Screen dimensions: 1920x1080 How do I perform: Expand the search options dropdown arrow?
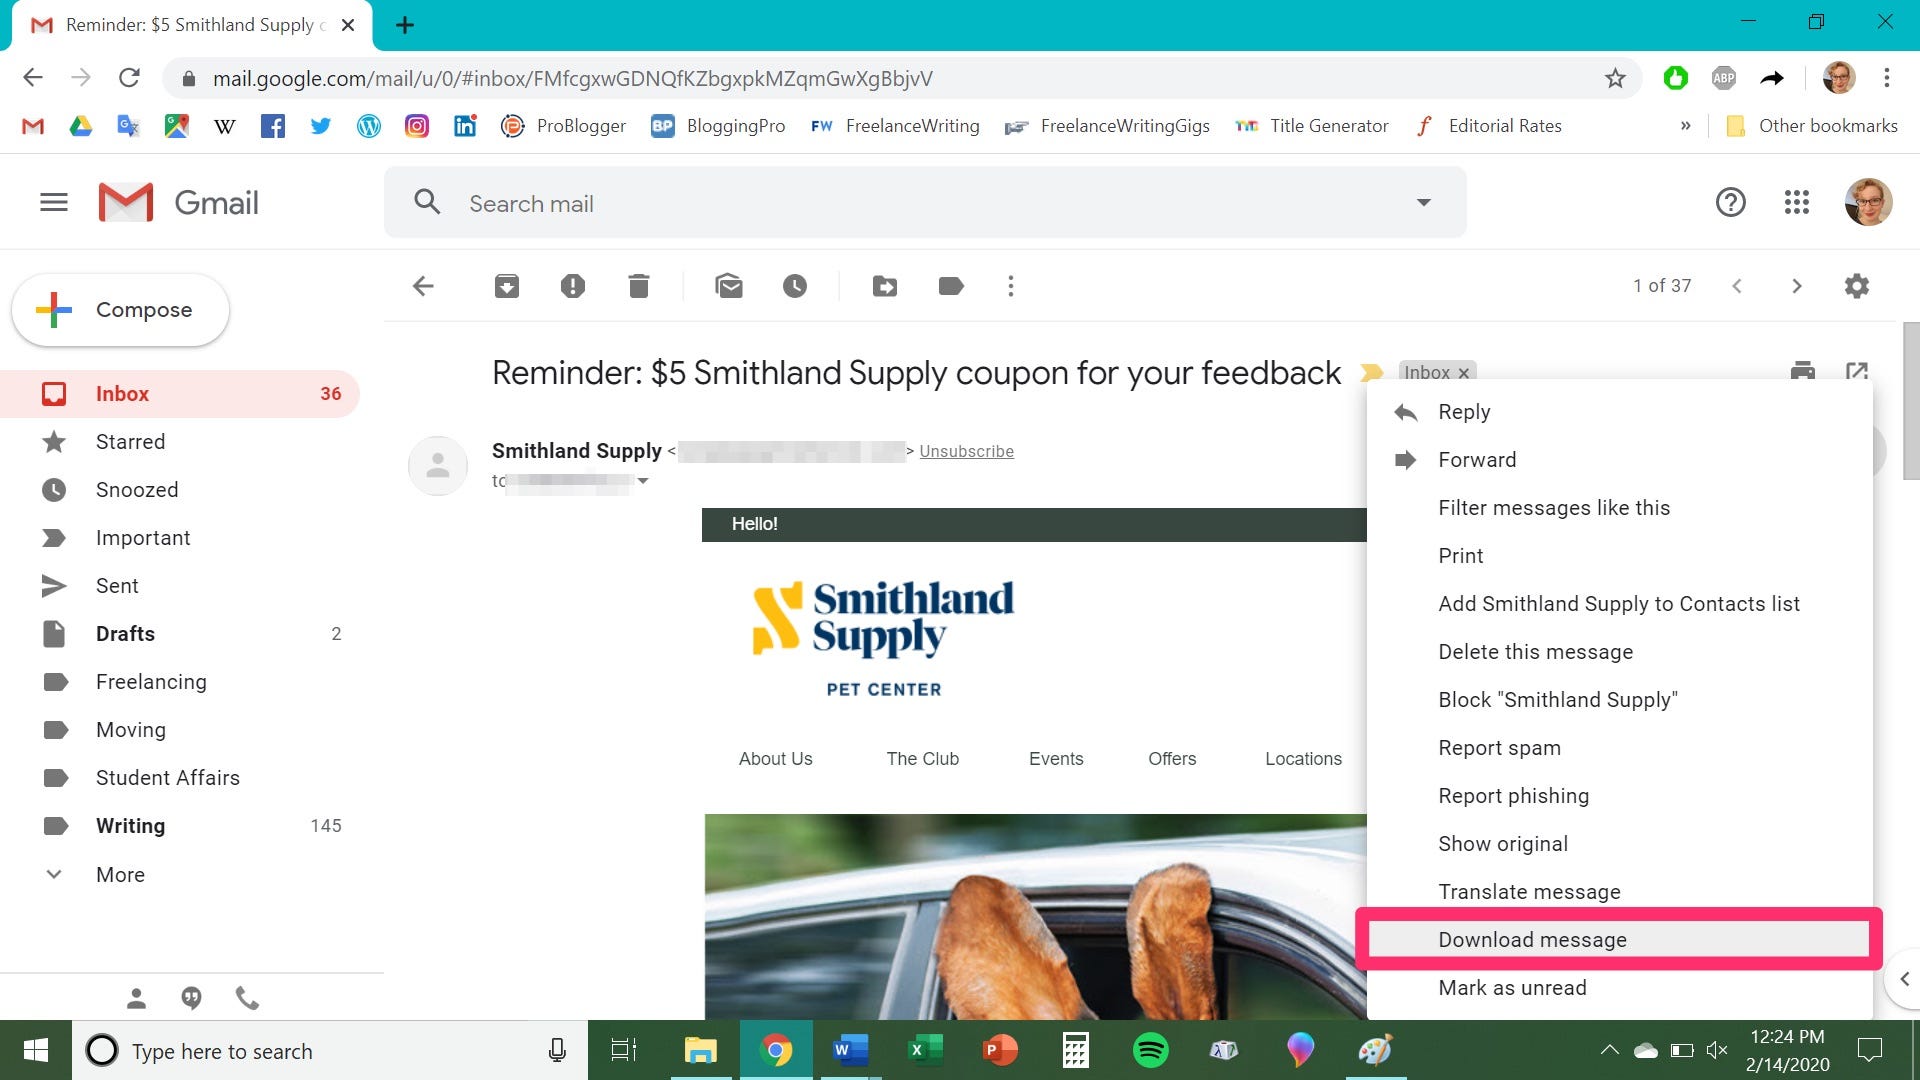pos(1423,203)
